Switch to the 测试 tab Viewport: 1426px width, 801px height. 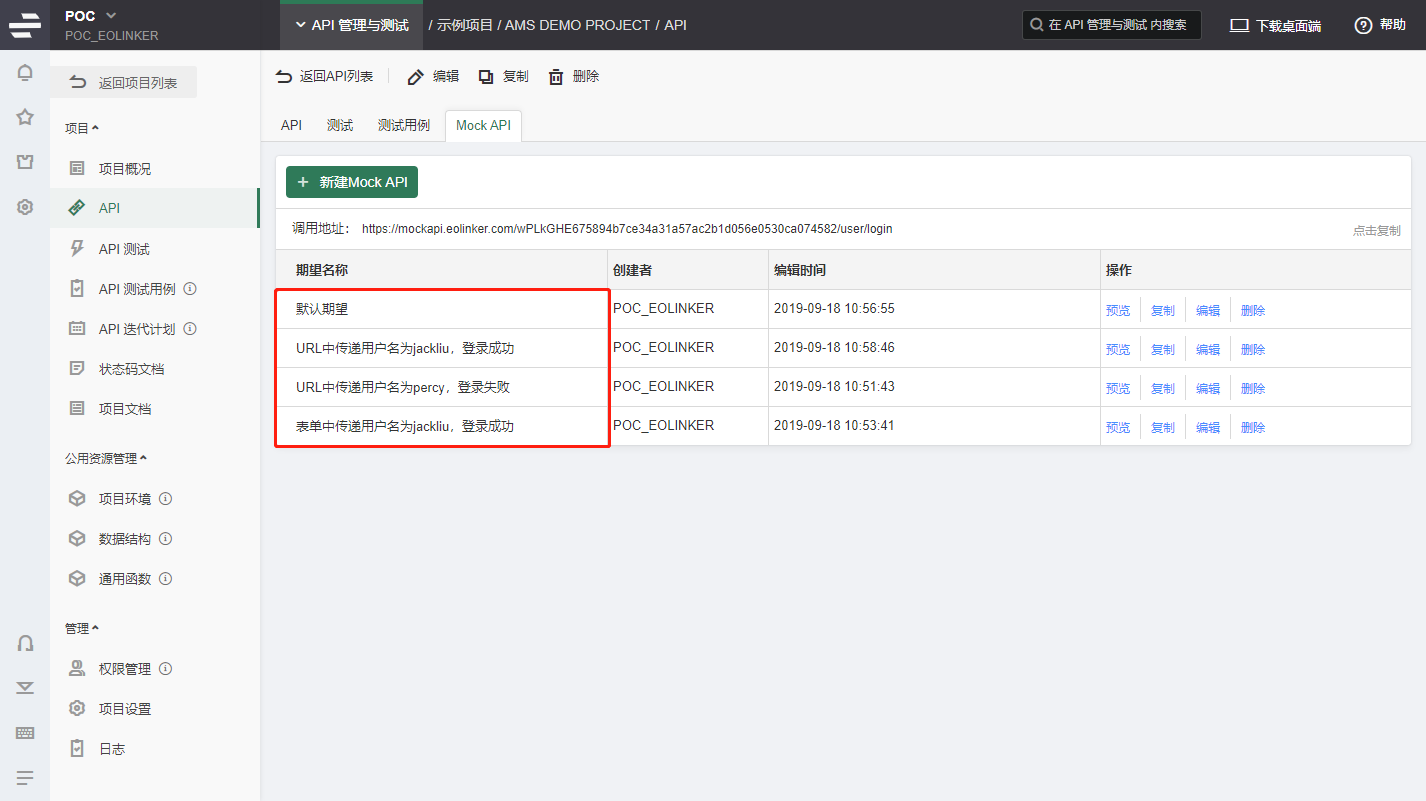[x=339, y=125]
